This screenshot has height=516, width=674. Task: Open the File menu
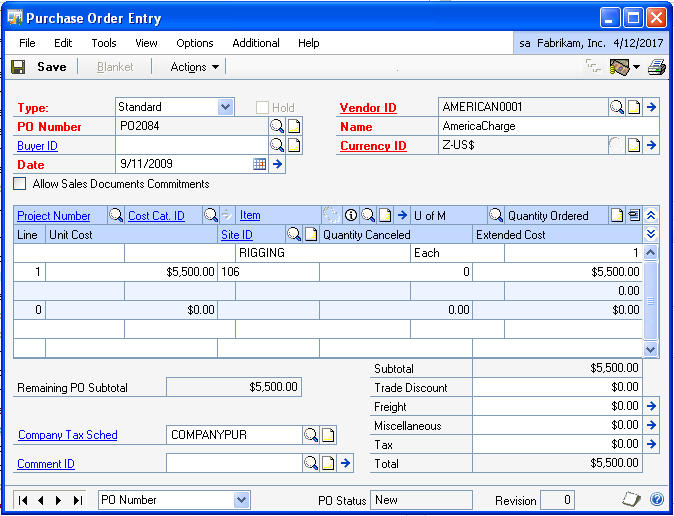coord(28,43)
